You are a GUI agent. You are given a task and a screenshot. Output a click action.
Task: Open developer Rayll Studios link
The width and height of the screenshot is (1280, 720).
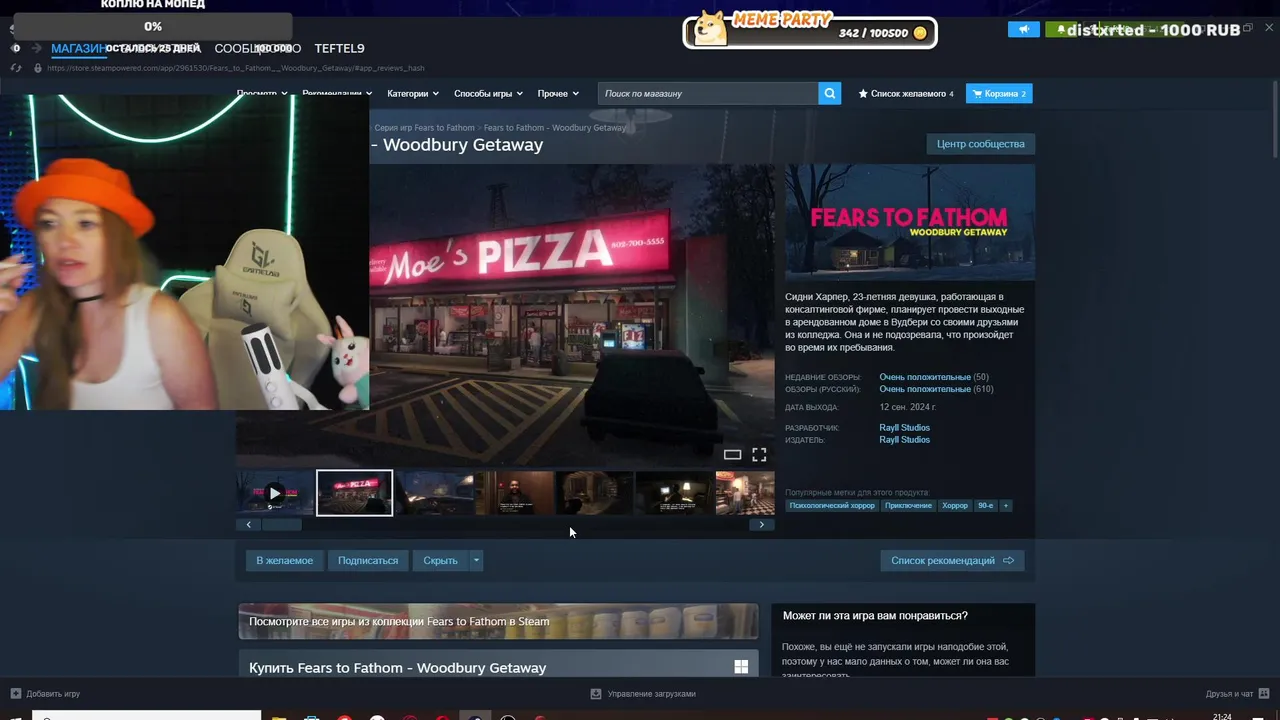(904, 428)
